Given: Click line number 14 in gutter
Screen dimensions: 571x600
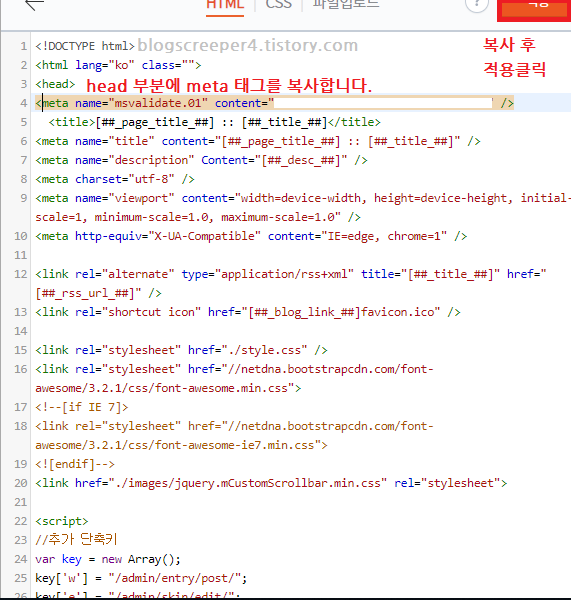Looking at the screenshot, I should pos(21,331).
